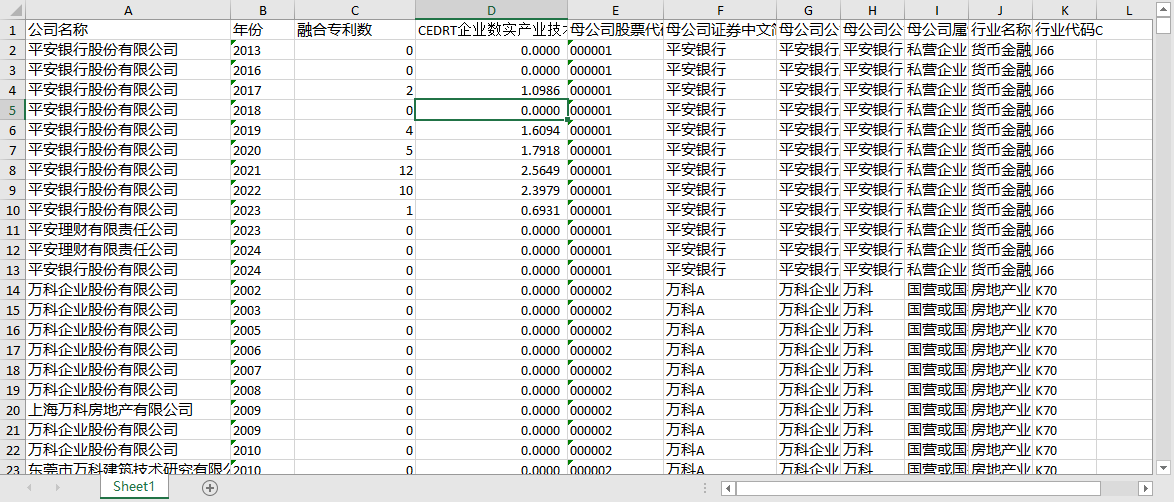The image size is (1174, 502).
Task: Select all cells via corner triangle
Action: pyautogui.click(x=13, y=10)
